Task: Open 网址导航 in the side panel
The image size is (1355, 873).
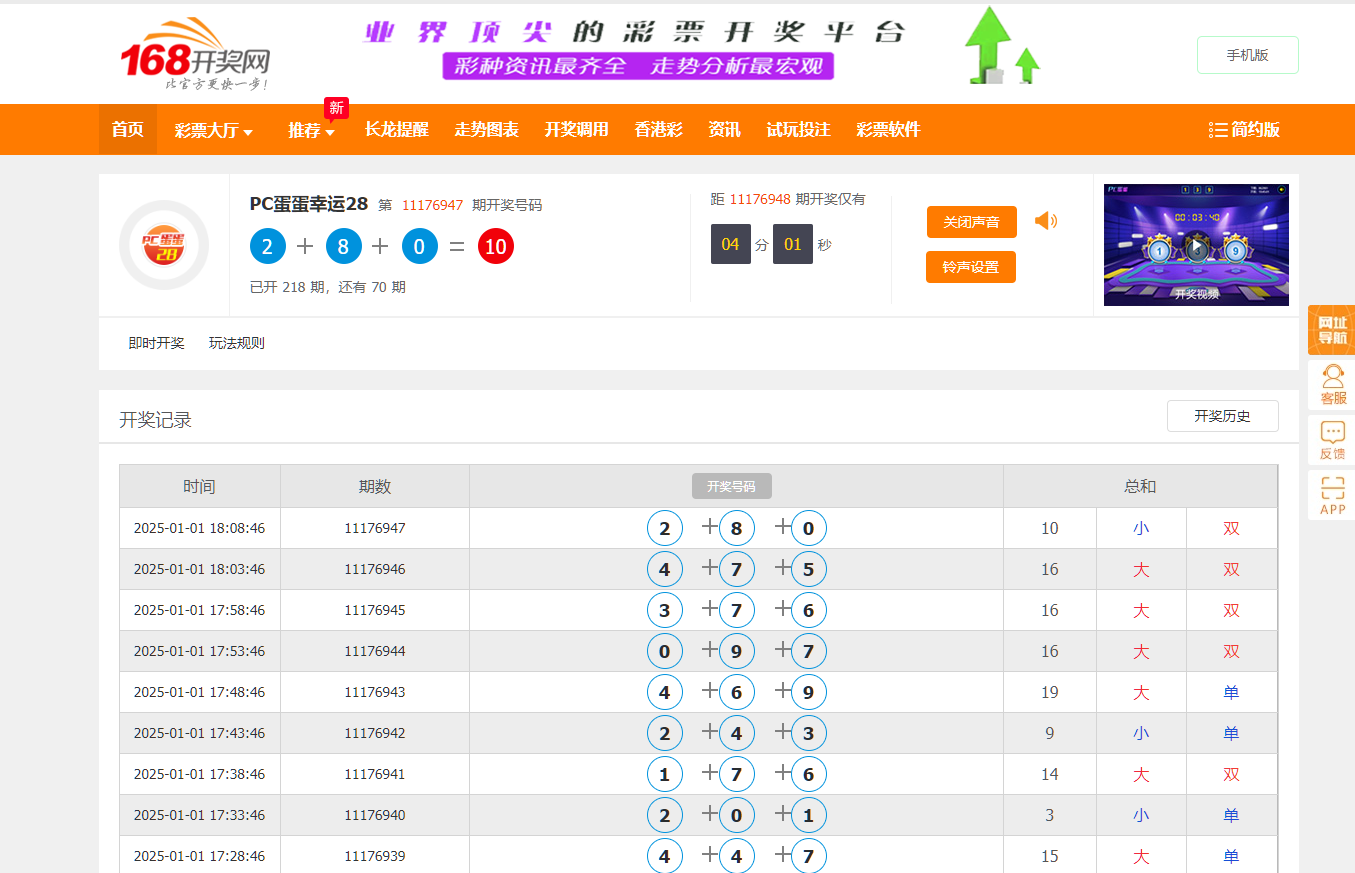Action: 1331,330
